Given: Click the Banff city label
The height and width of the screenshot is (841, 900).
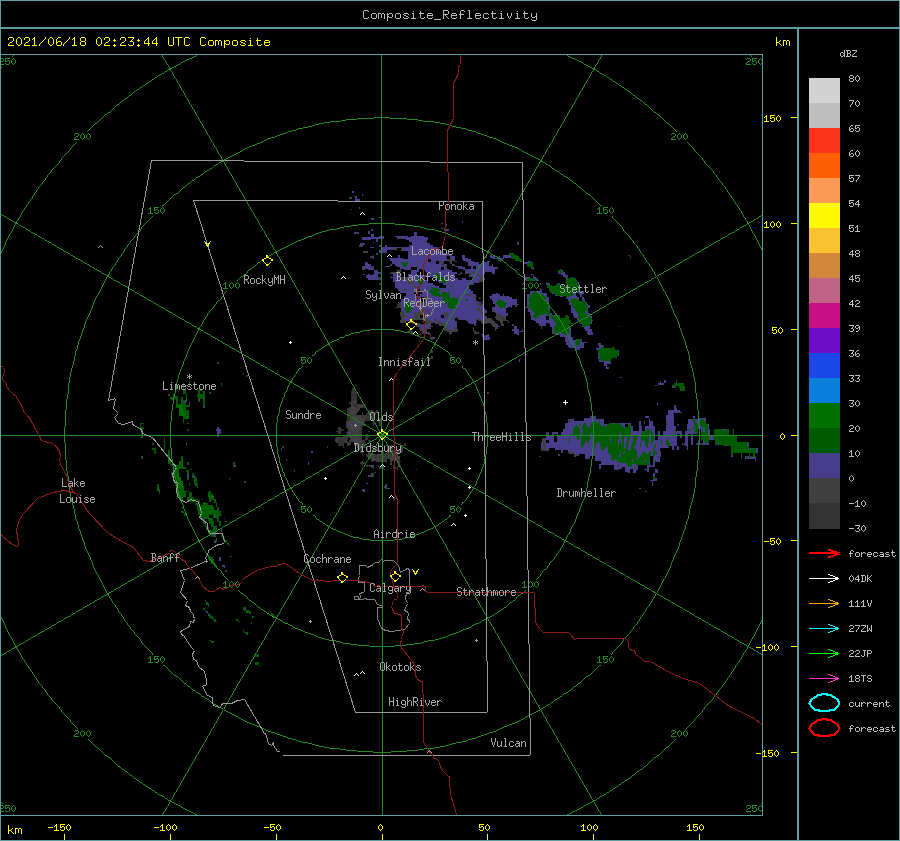Looking at the screenshot, I should [165, 557].
